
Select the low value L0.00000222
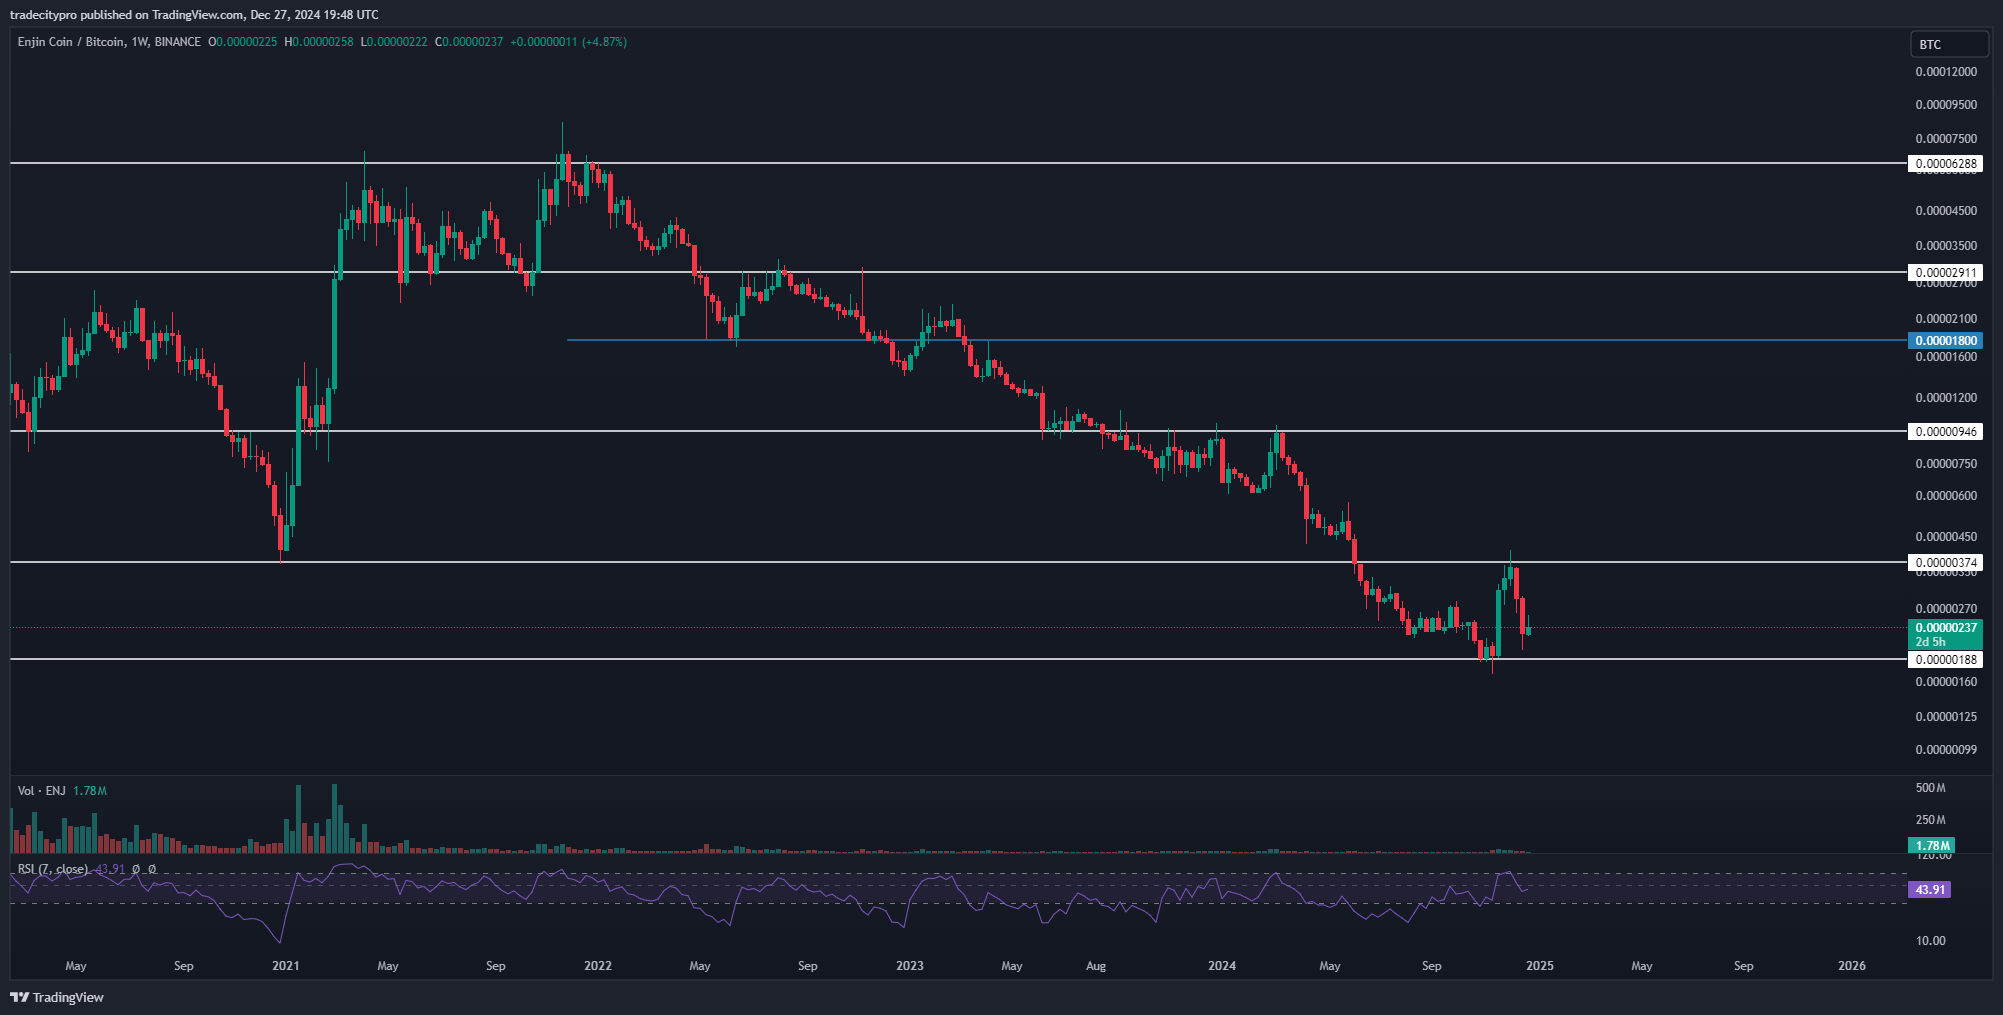pyautogui.click(x=394, y=42)
